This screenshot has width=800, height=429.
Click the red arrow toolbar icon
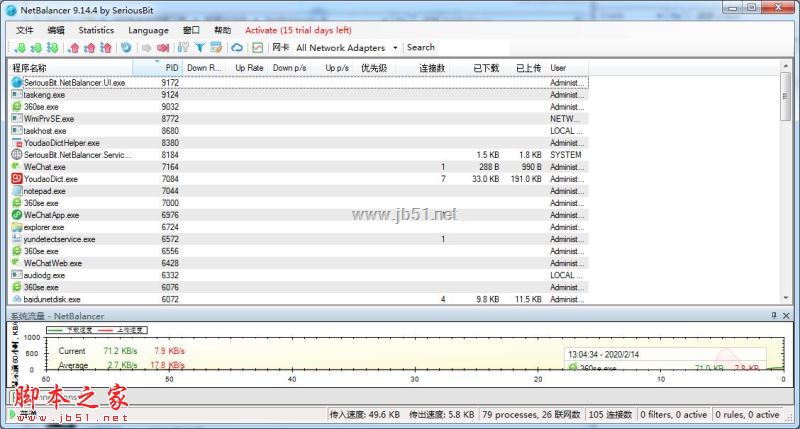pyautogui.click(x=163, y=48)
